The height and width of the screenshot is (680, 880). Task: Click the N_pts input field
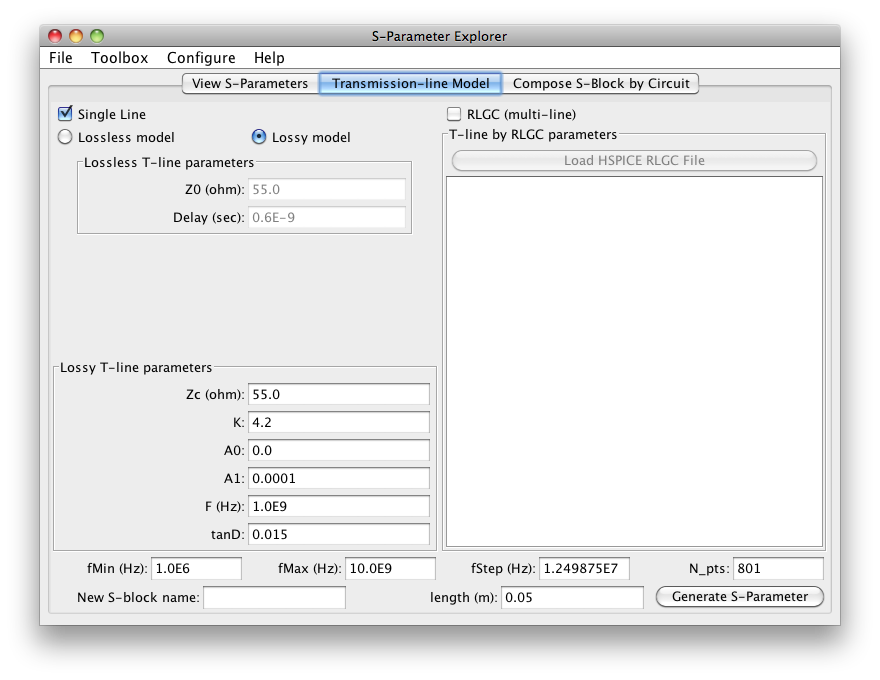coord(778,569)
